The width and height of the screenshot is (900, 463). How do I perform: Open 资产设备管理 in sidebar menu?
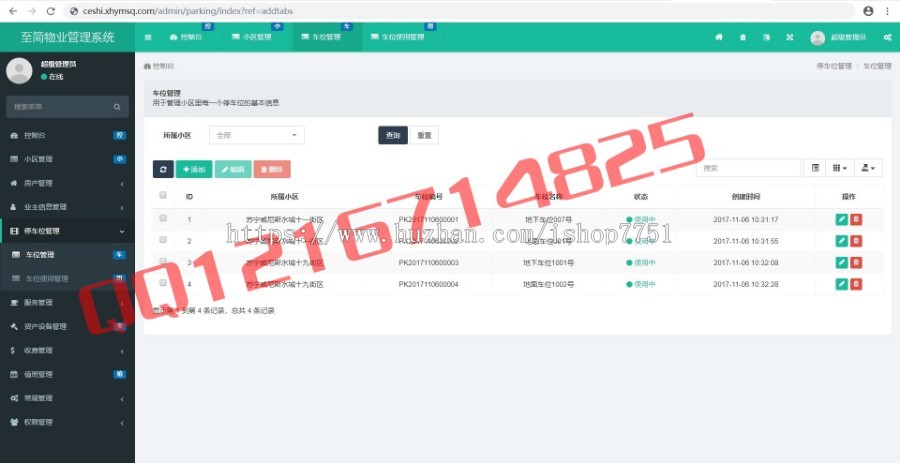click(67, 326)
